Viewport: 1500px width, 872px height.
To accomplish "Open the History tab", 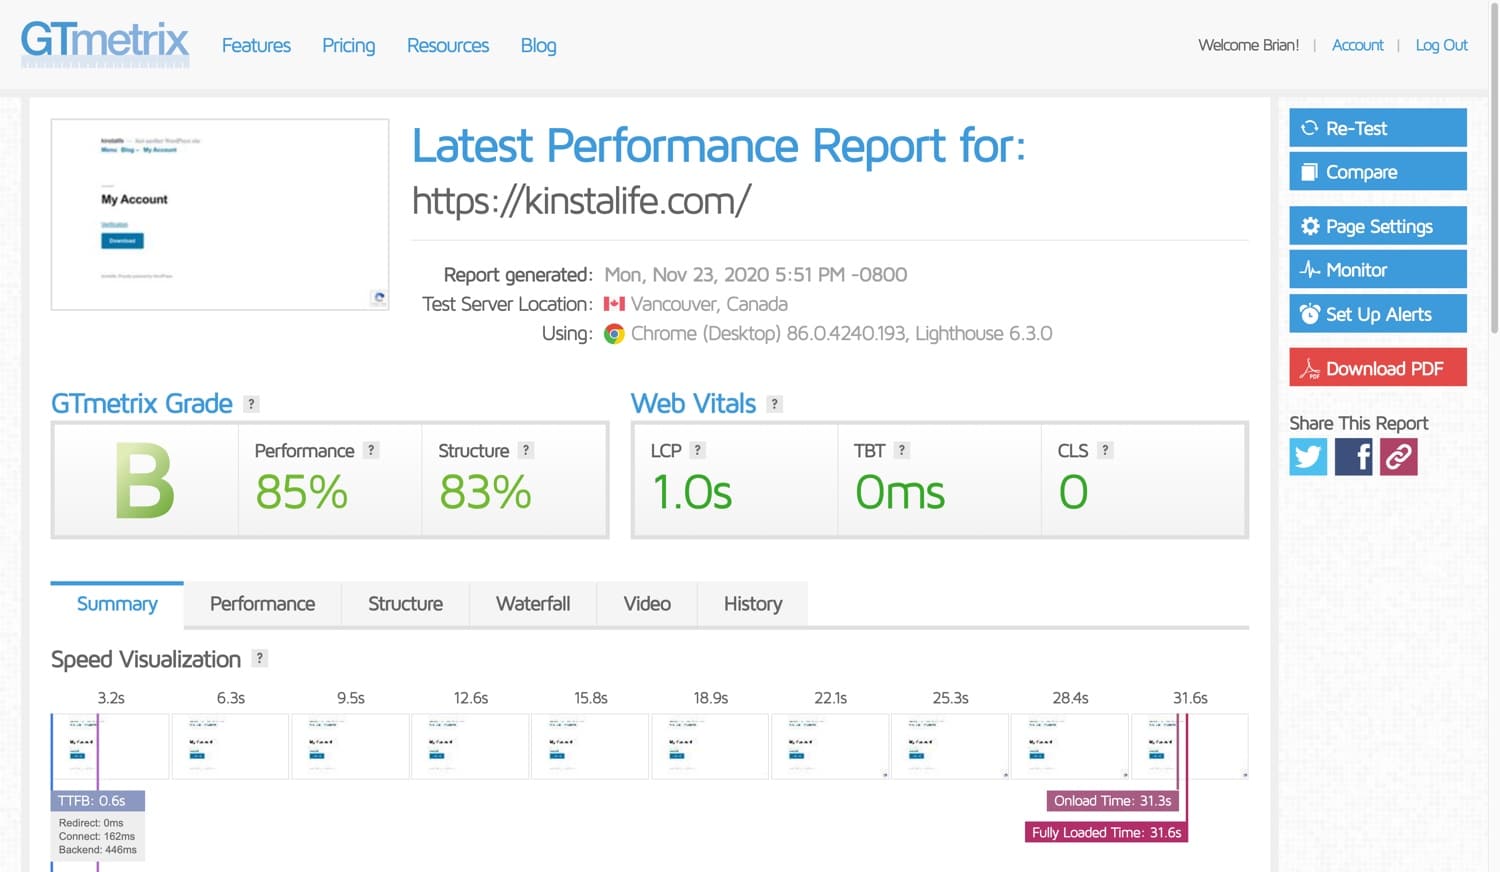I will [752, 604].
